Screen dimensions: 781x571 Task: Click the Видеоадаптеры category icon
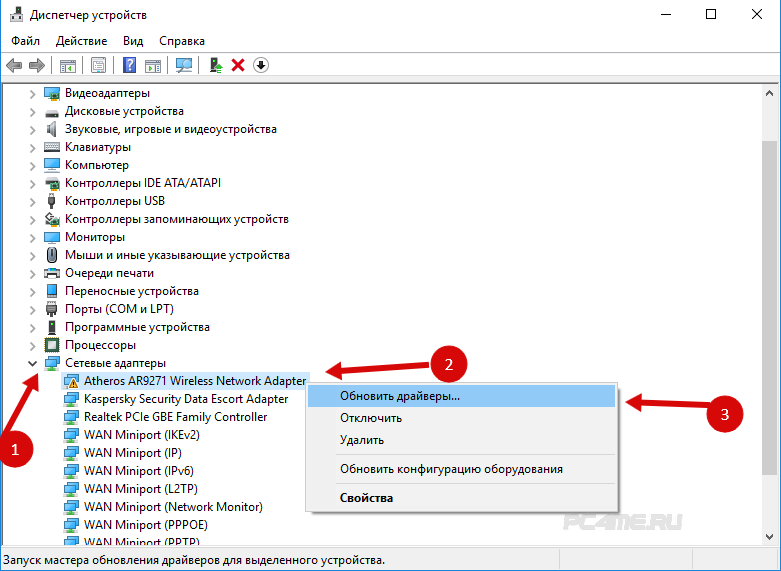click(x=52, y=93)
